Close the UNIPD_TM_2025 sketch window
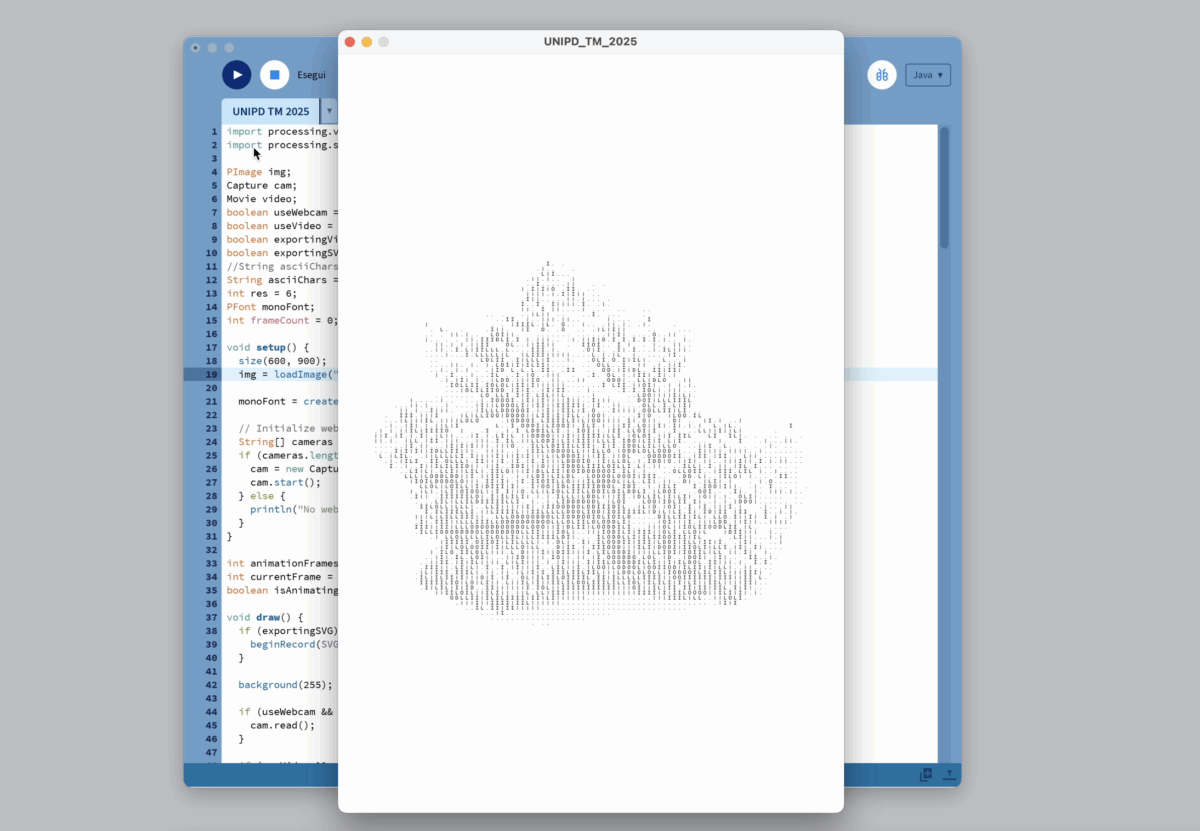The height and width of the screenshot is (831, 1200). click(x=350, y=42)
